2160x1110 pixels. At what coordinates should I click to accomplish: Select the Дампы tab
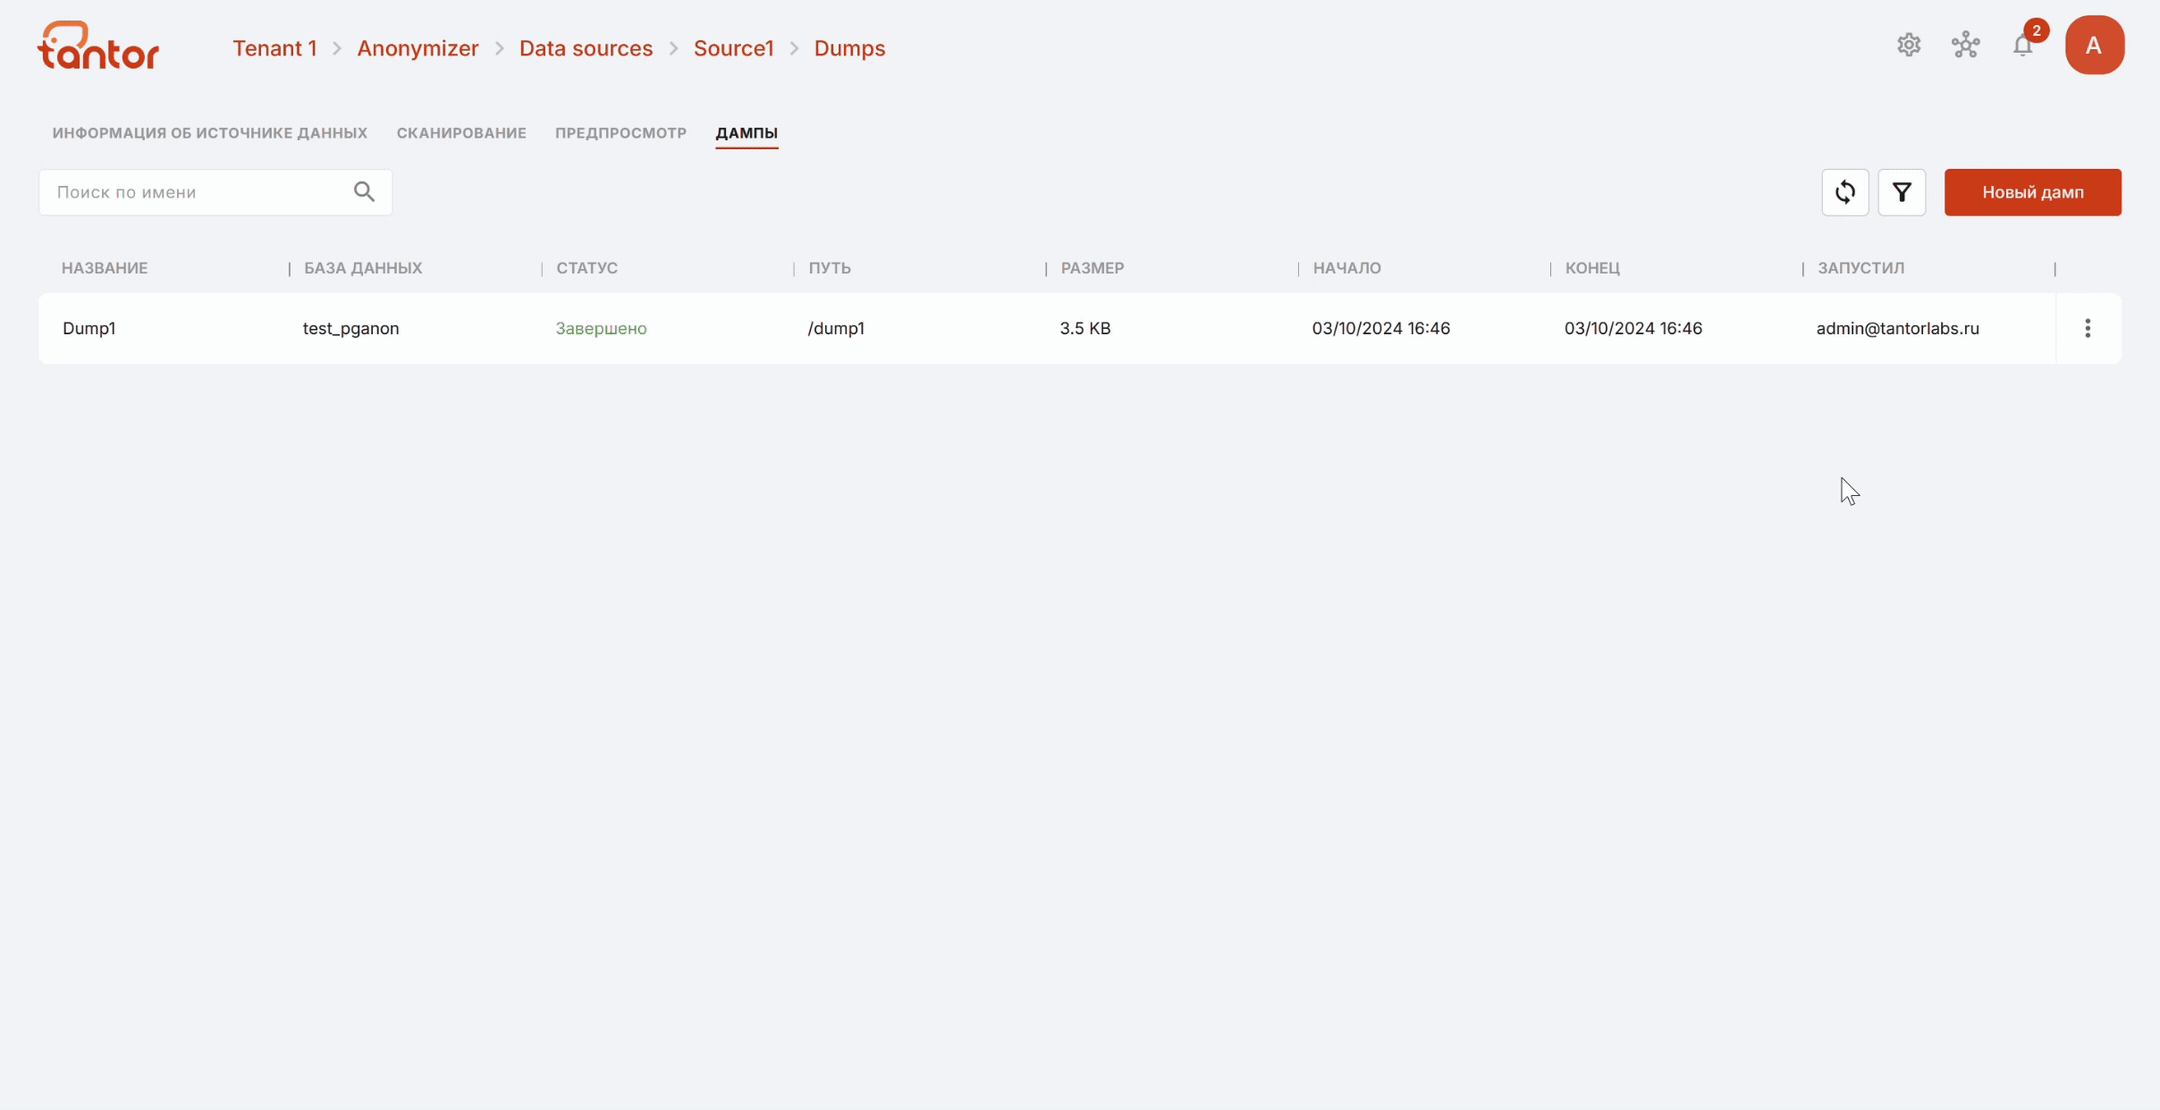click(x=746, y=133)
